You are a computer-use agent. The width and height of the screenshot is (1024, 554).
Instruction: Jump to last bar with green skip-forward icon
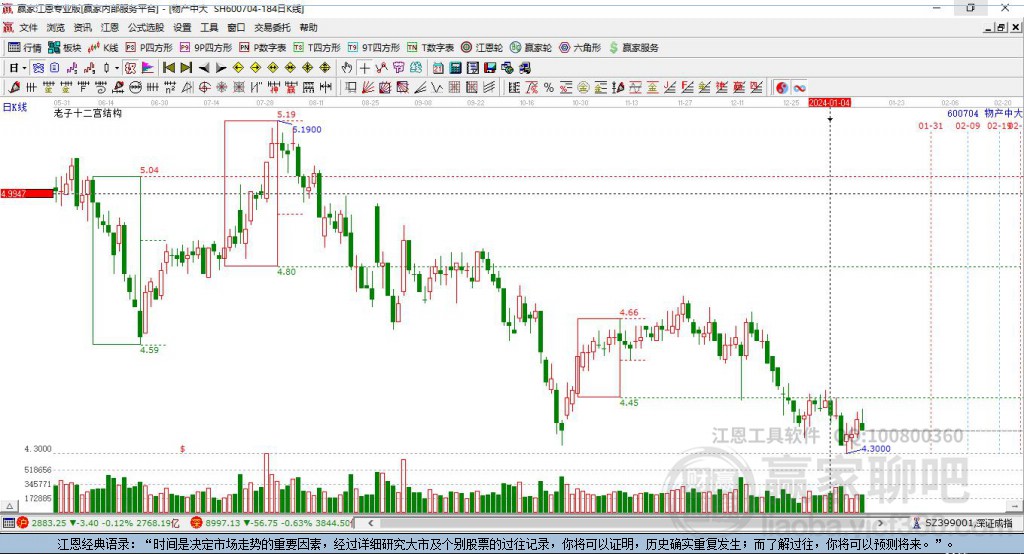[186, 68]
